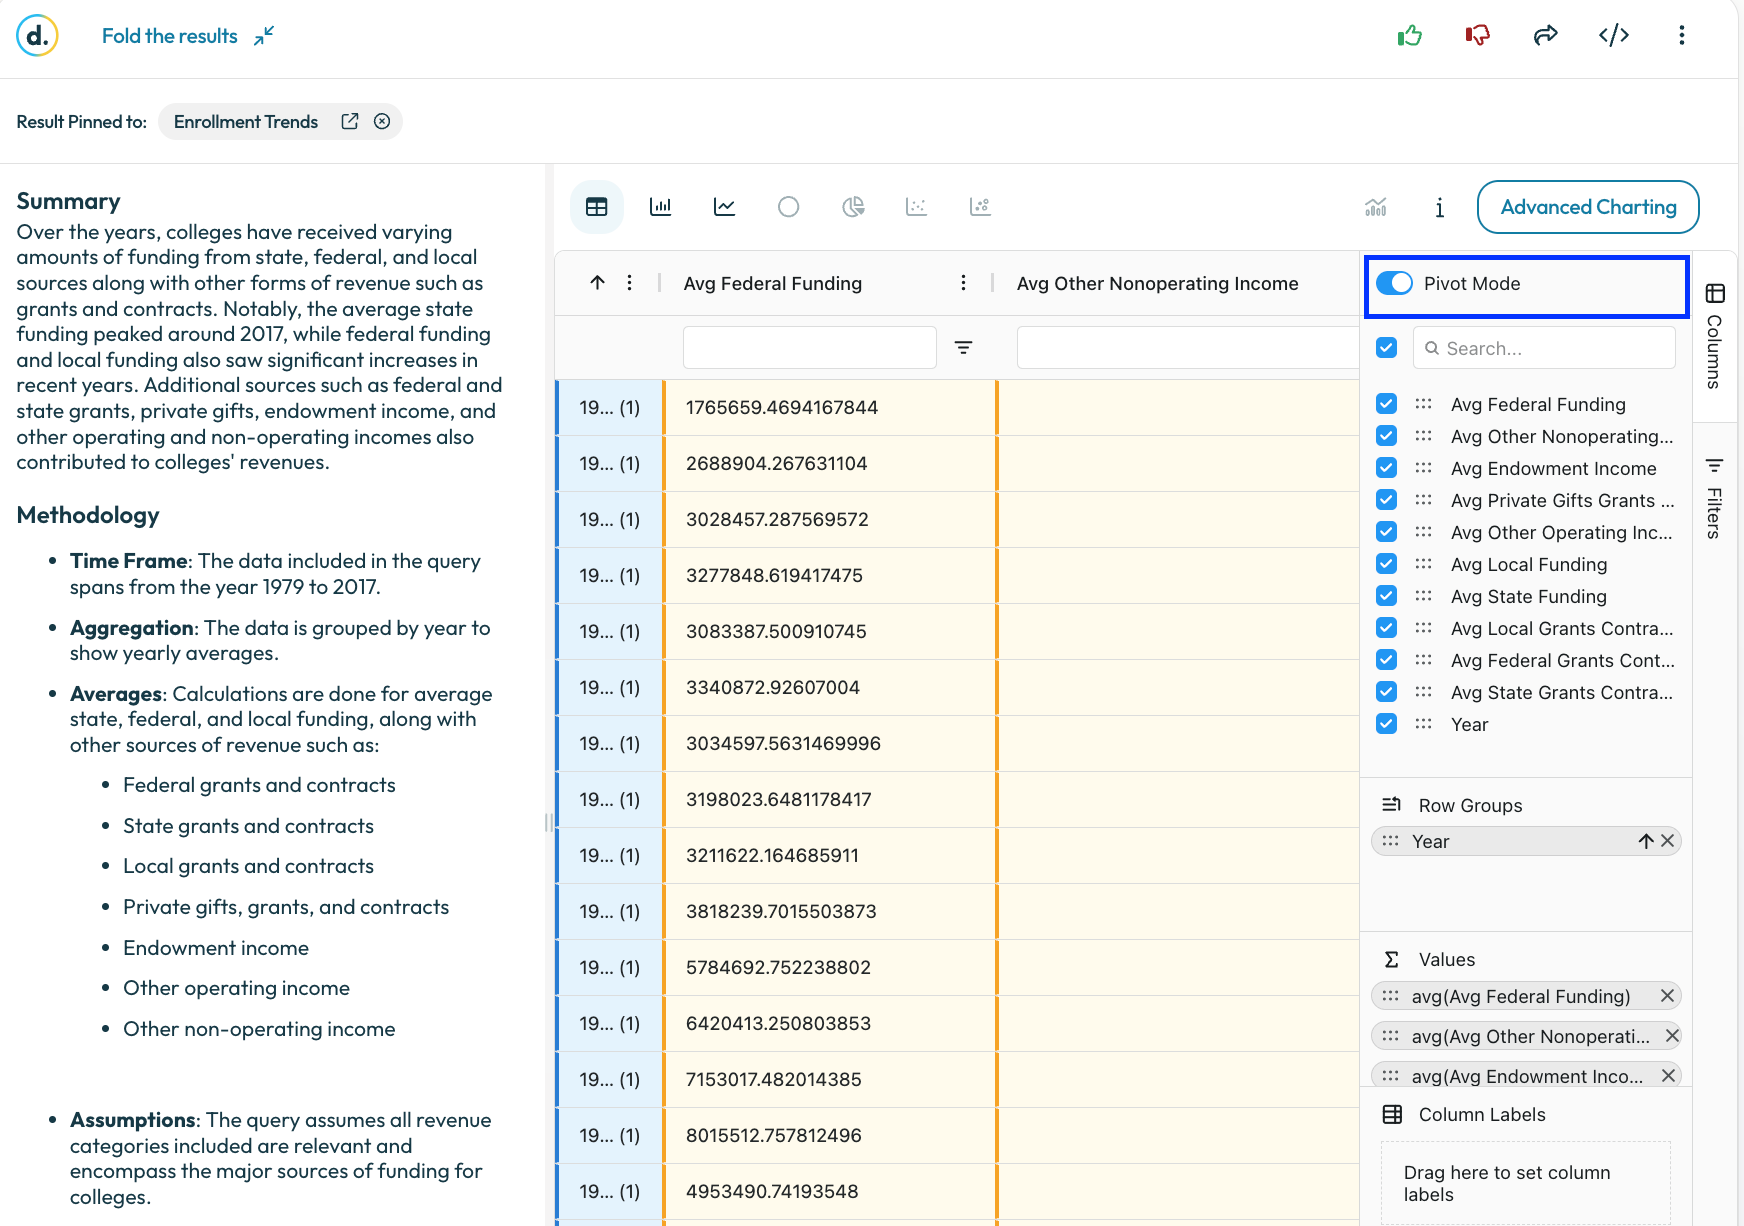Uncheck Avg Other Operating Inc column
The width and height of the screenshot is (1744, 1226).
coord(1386,532)
